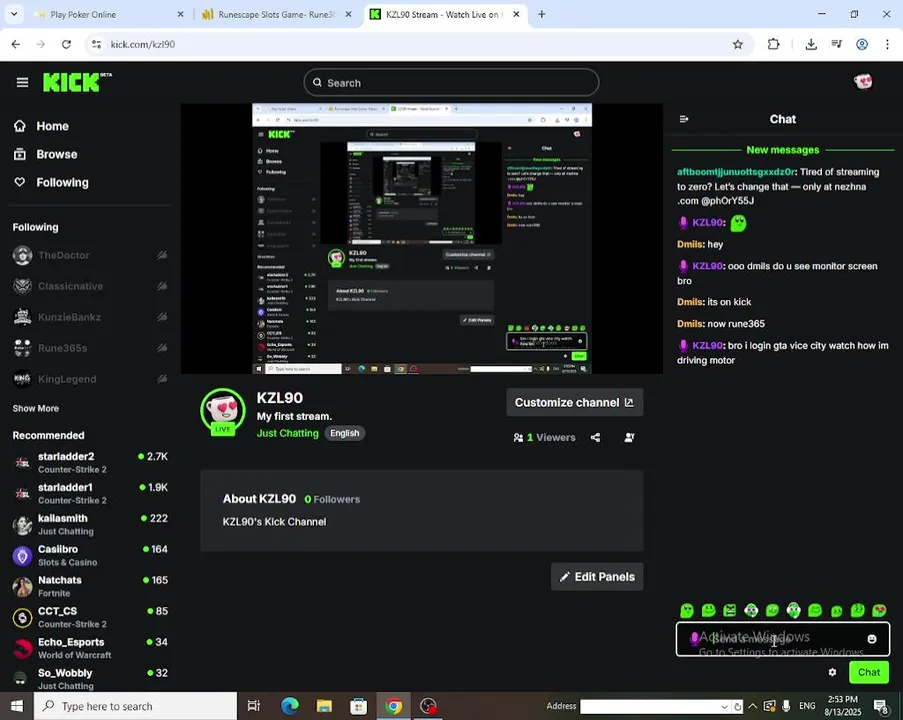Click the Kick Search field
The image size is (903, 720).
click(x=451, y=83)
